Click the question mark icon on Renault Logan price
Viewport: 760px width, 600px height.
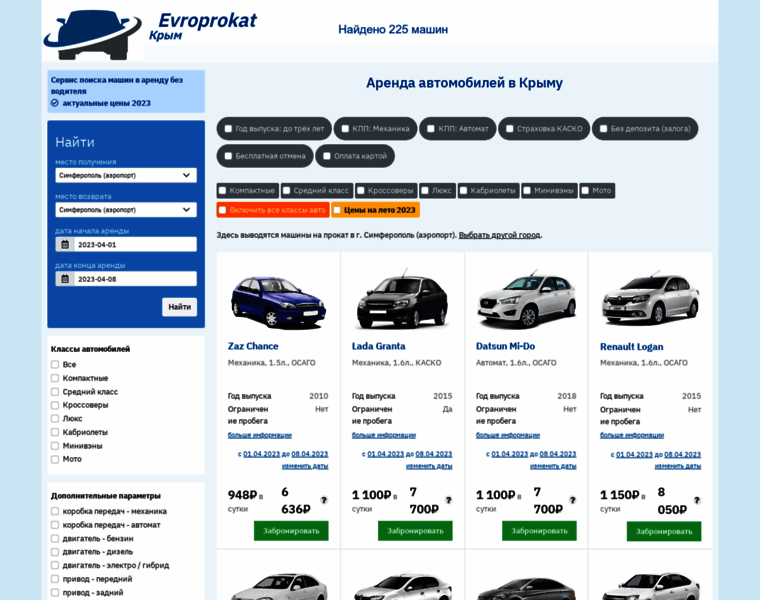point(697,500)
